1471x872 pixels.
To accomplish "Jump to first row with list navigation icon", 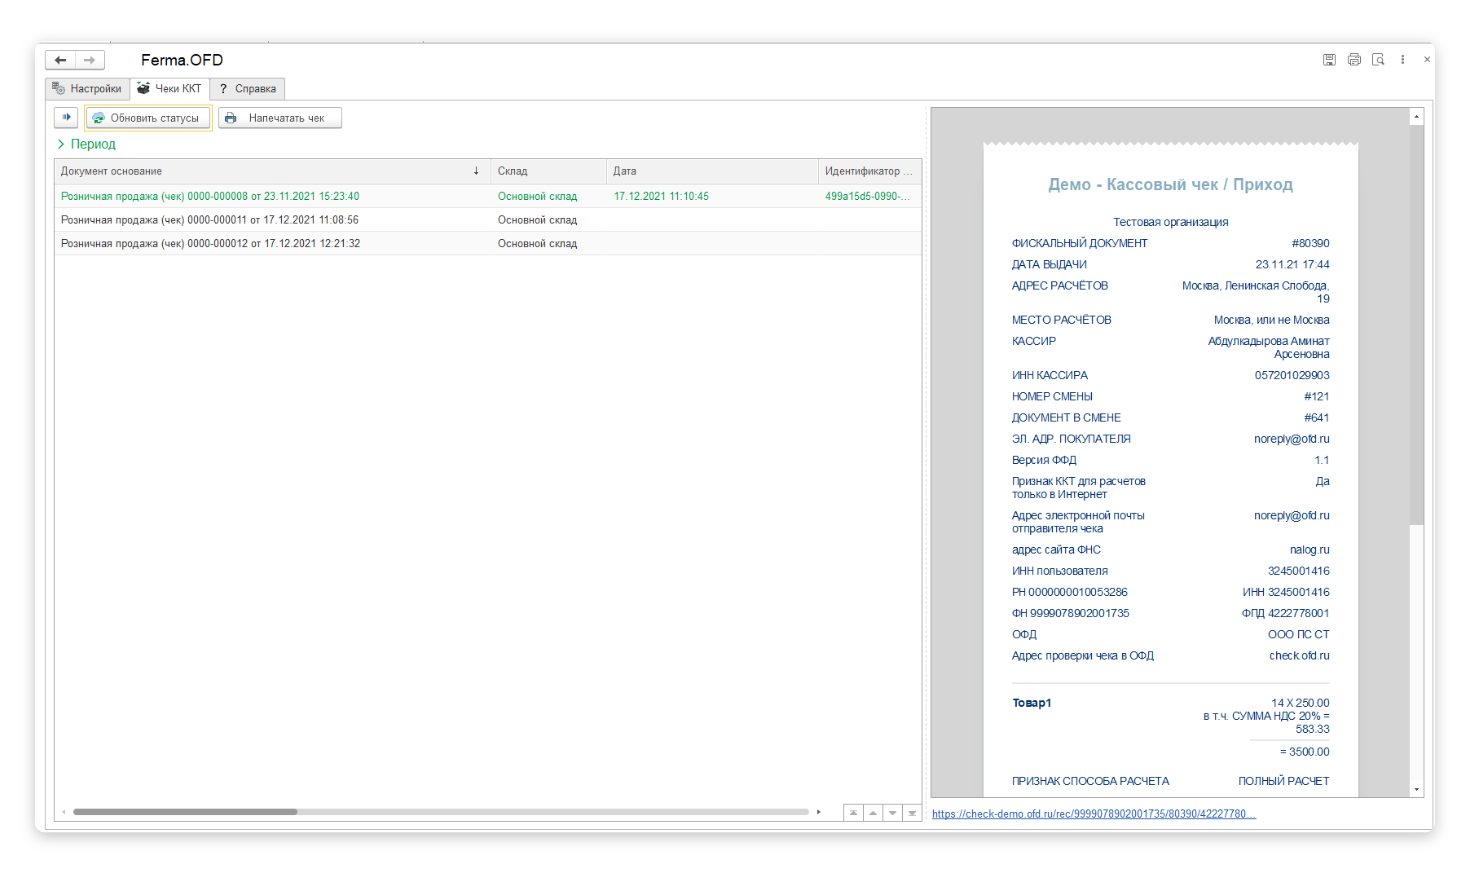I will (853, 813).
